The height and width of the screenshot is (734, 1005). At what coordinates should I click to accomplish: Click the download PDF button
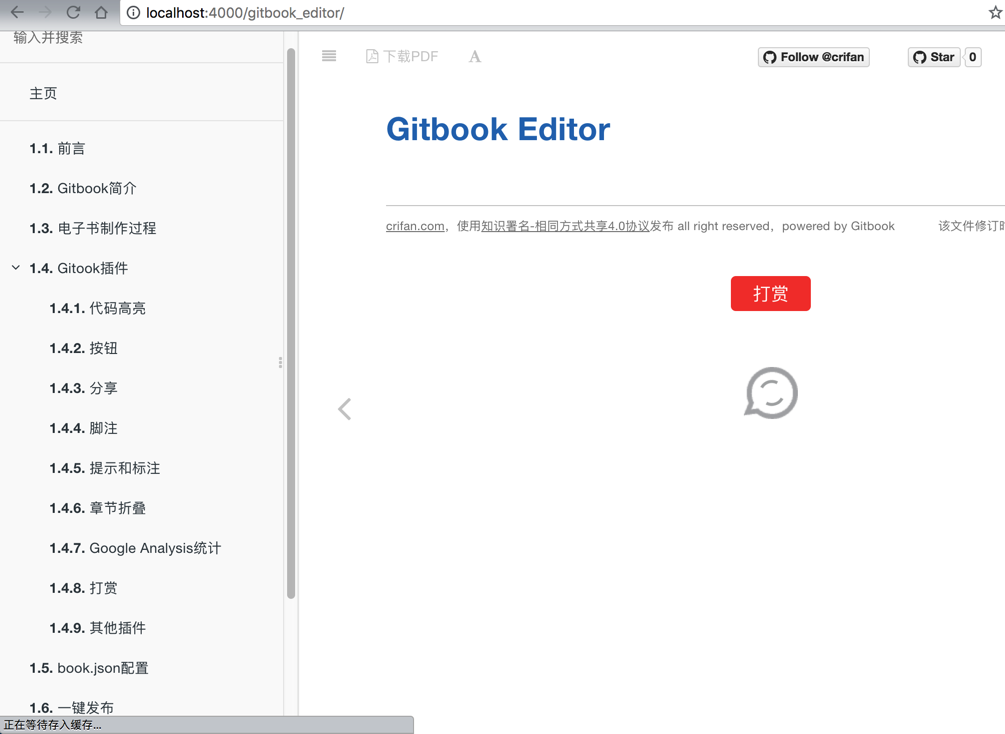click(402, 56)
